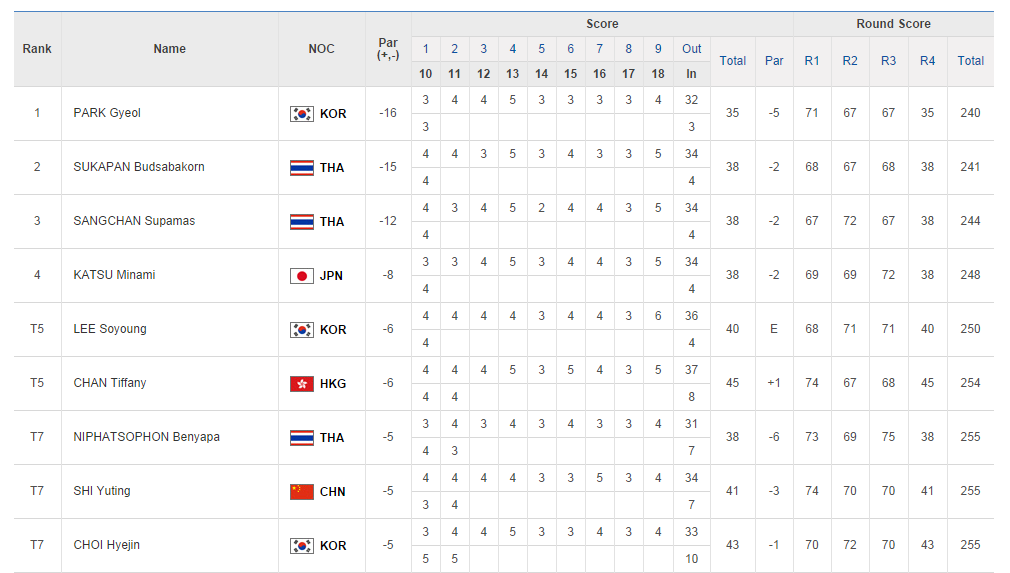This screenshot has height=573, width=1010.
Task: Click the Rank column header
Action: [x=37, y=49]
